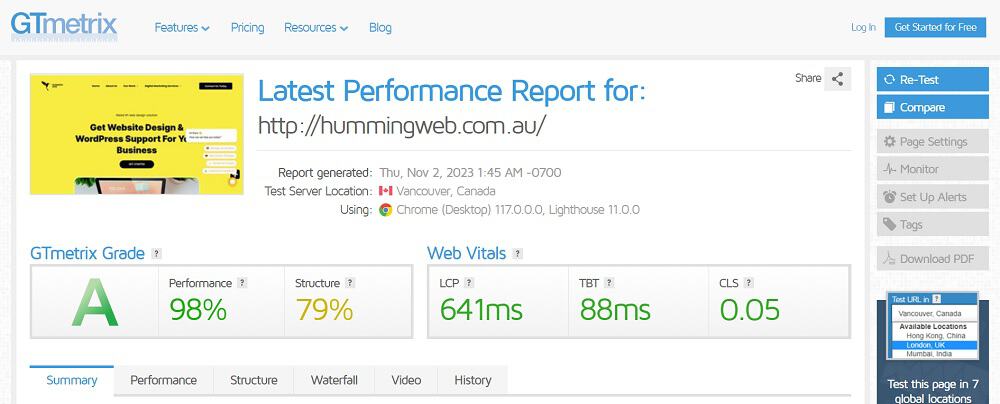Click the Monitor pulse icon

click(889, 170)
